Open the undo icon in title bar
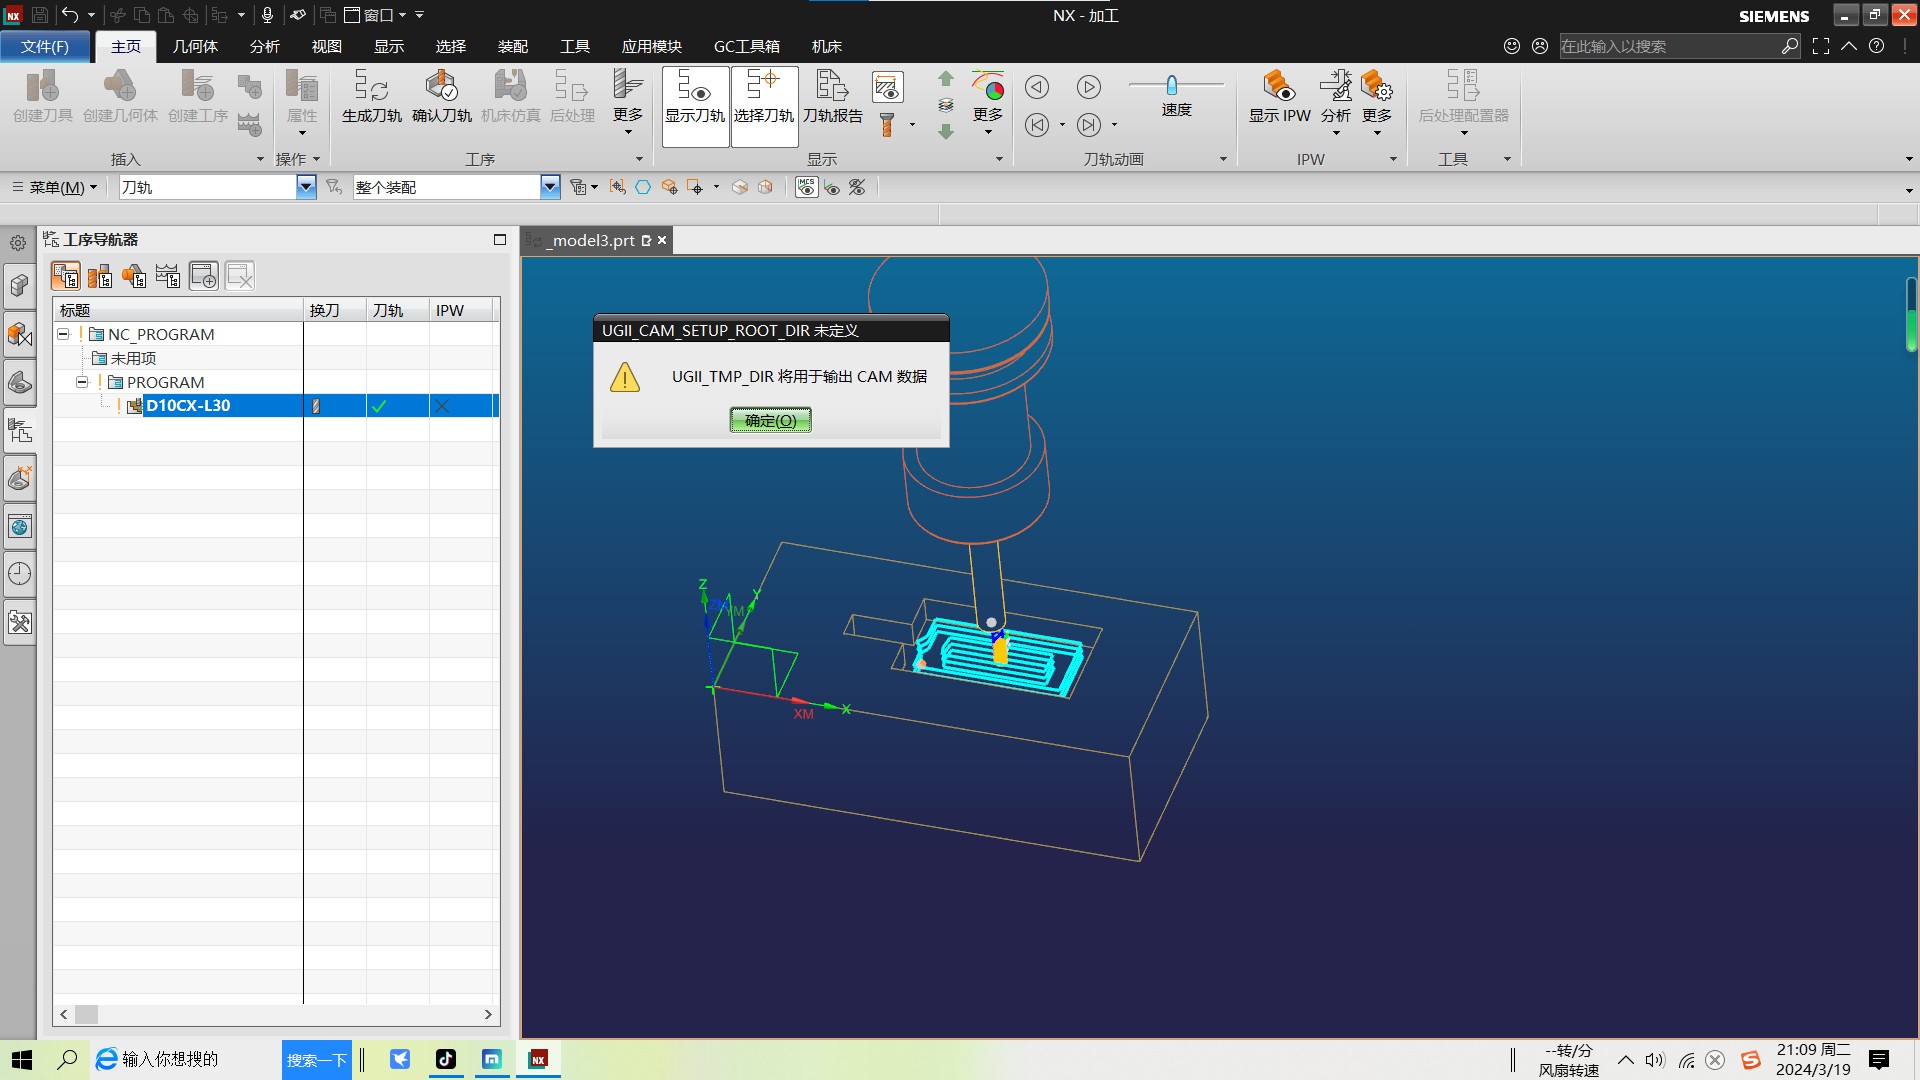 [x=70, y=15]
